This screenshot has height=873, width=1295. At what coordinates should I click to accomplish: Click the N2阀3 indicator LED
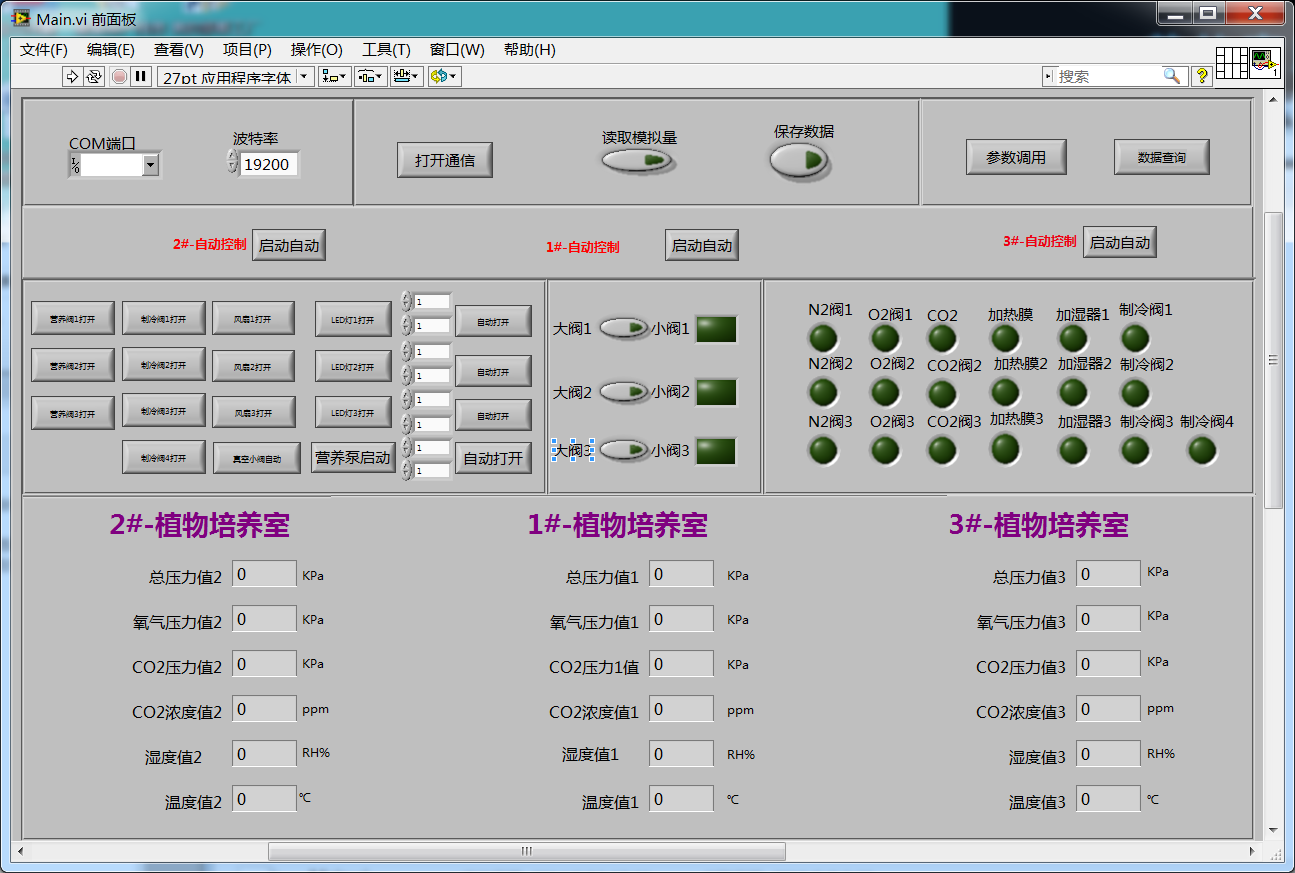(823, 450)
